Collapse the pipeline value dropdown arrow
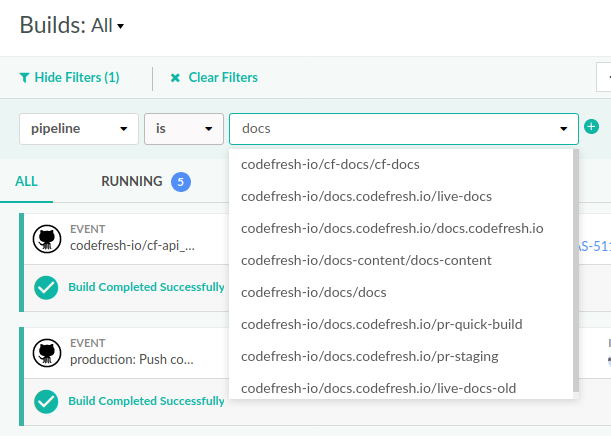The height and width of the screenshot is (436, 611). pos(563,129)
